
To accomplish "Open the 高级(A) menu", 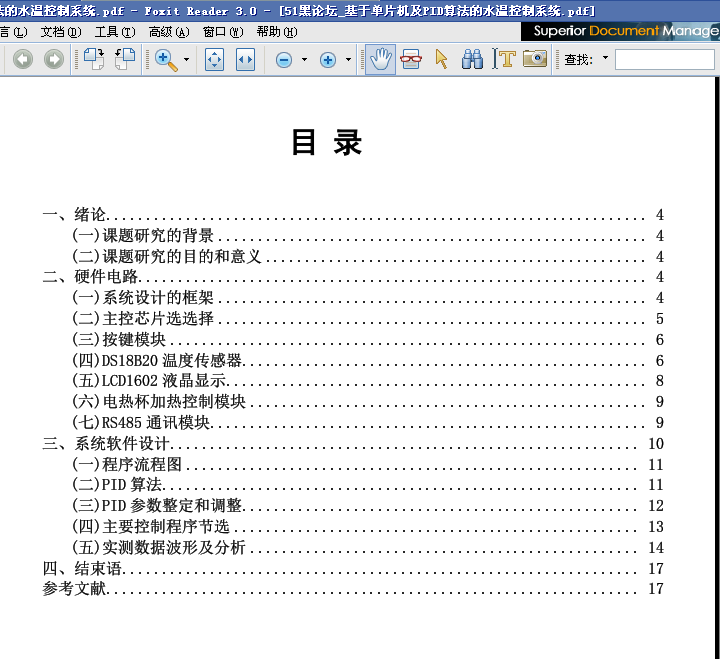I will 169,32.
